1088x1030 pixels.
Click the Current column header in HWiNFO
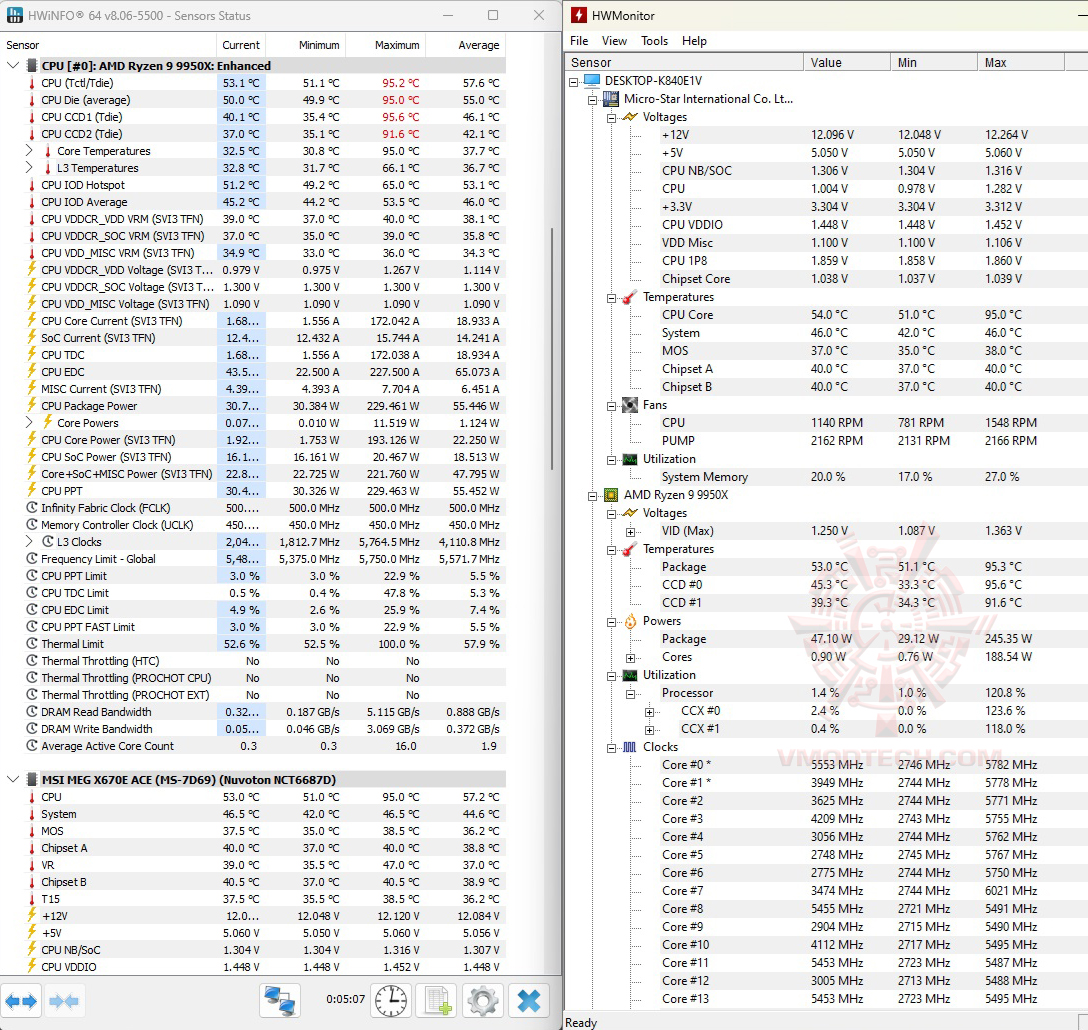[x=241, y=45]
